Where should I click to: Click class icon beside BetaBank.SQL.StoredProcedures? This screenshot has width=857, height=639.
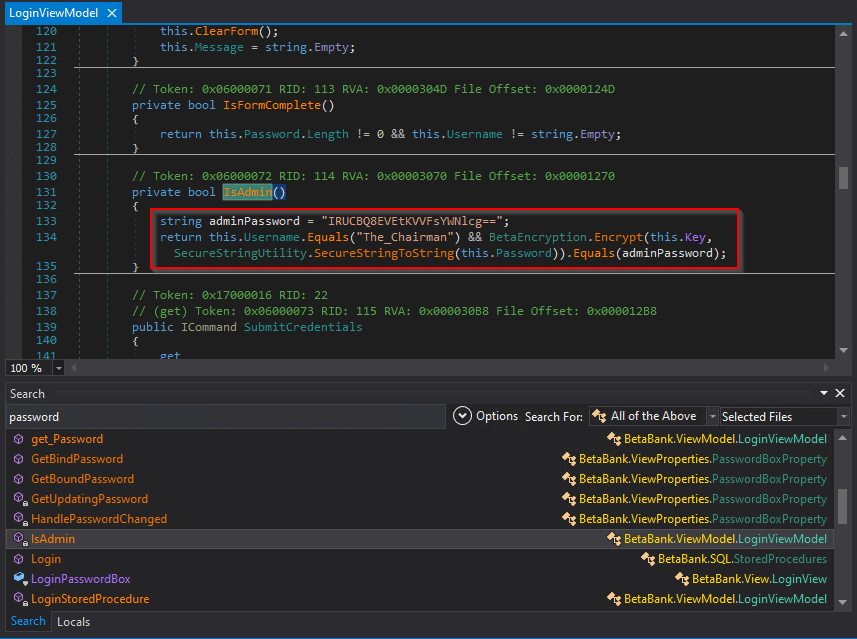pos(647,559)
